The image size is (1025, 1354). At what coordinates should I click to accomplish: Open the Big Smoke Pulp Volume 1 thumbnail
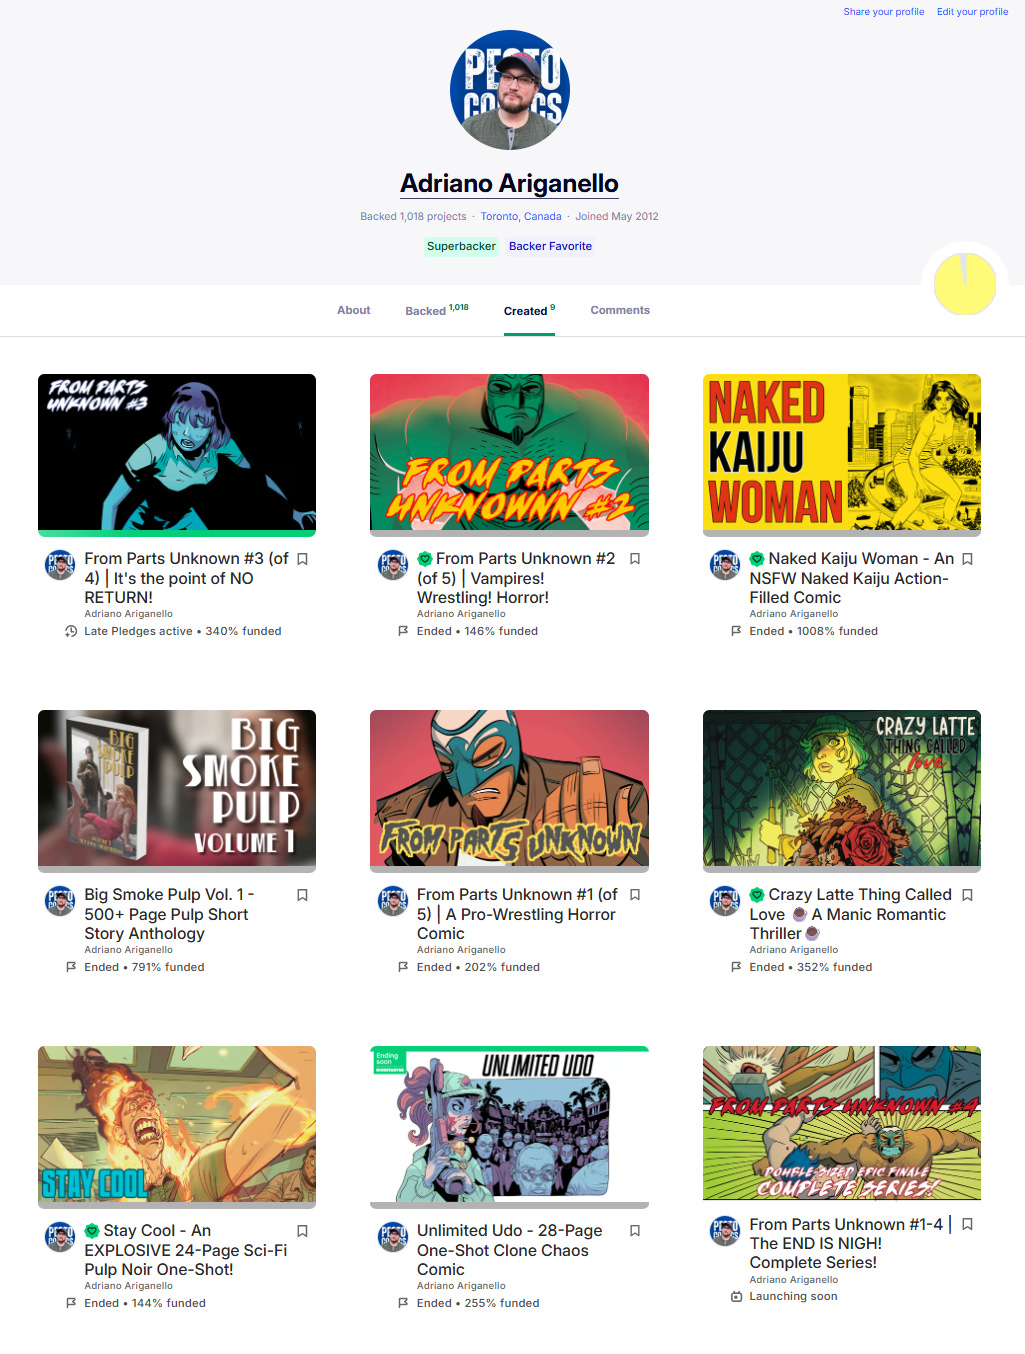pyautogui.click(x=177, y=790)
